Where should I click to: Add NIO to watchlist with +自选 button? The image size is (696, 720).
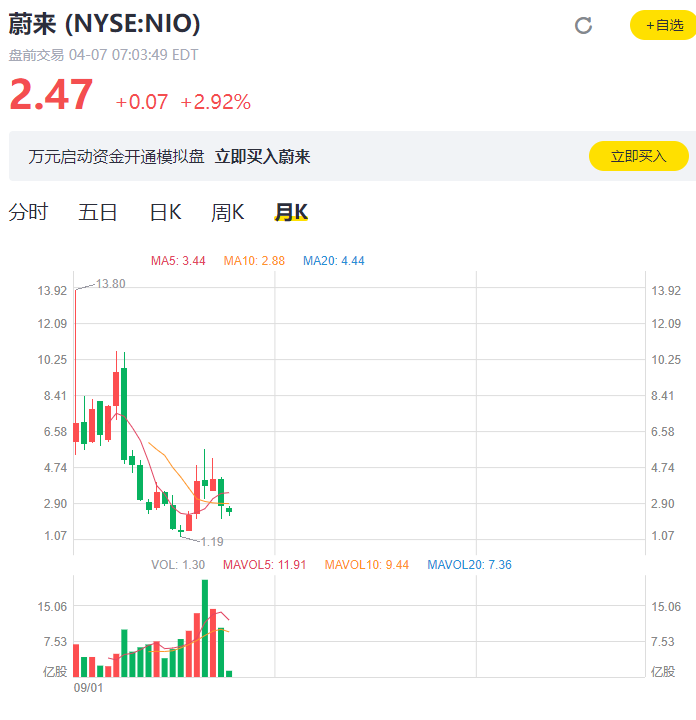pos(663,25)
